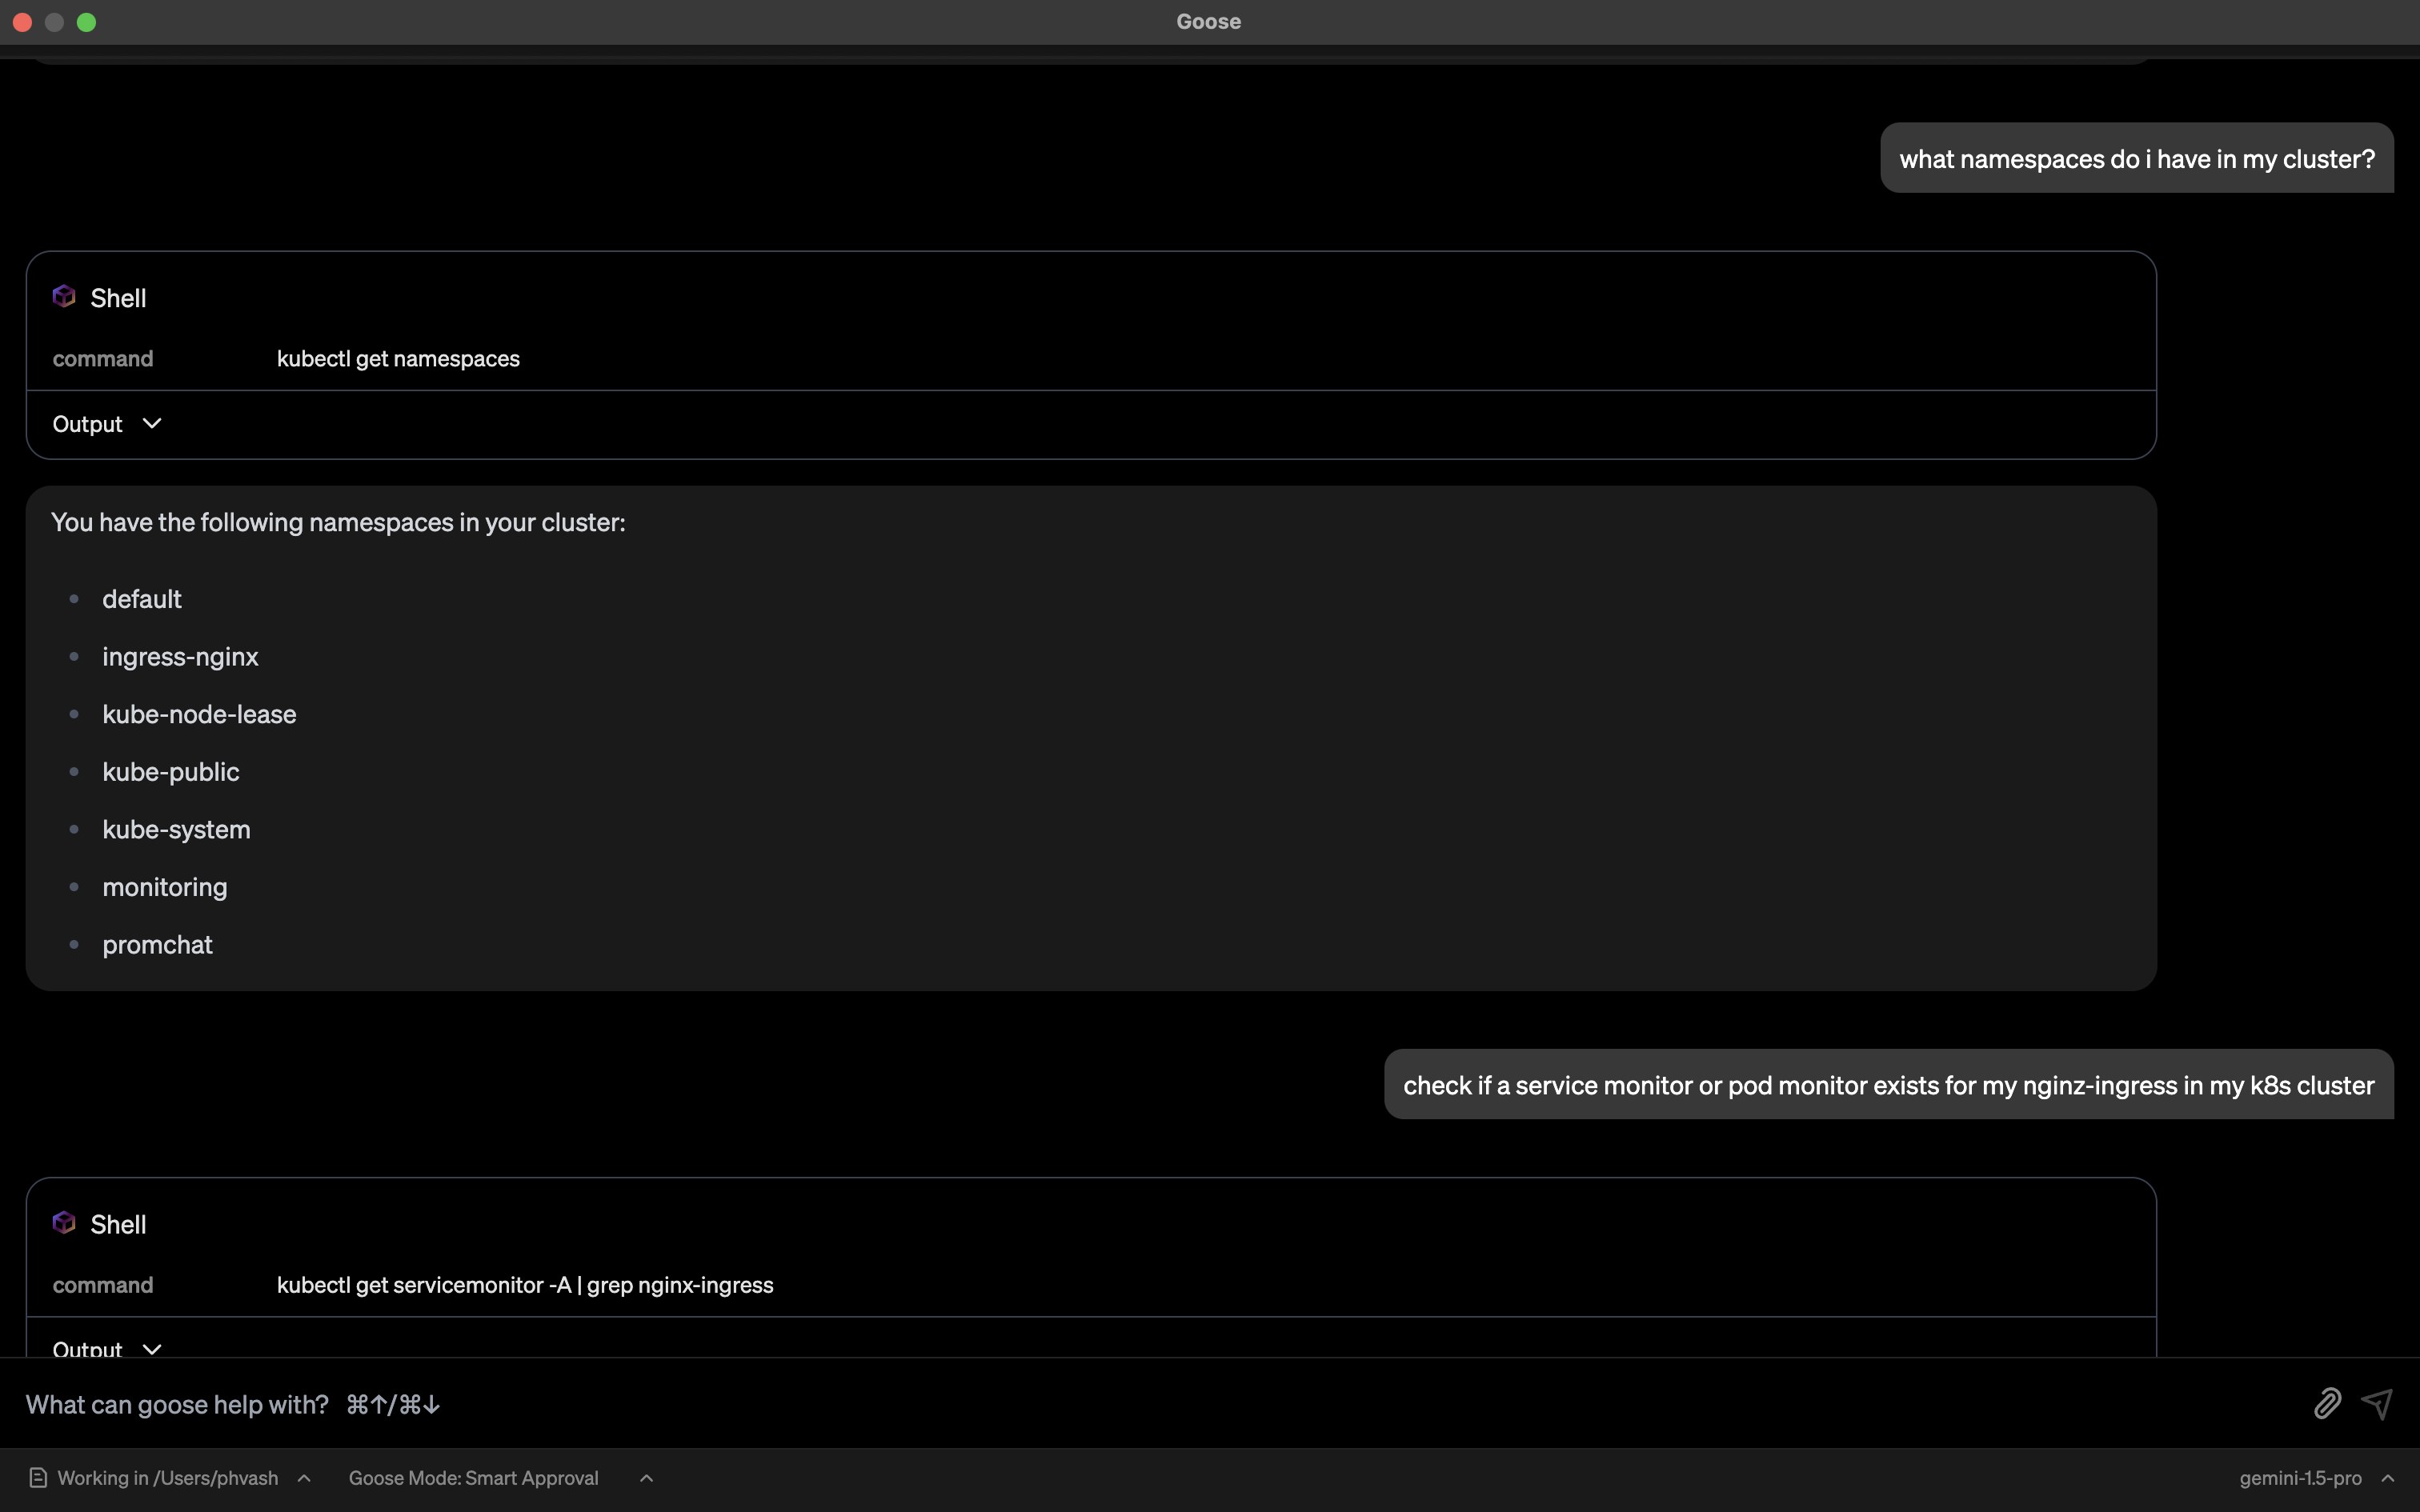Open the working directory chevron menu
The image size is (2420, 1512).
304,1478
